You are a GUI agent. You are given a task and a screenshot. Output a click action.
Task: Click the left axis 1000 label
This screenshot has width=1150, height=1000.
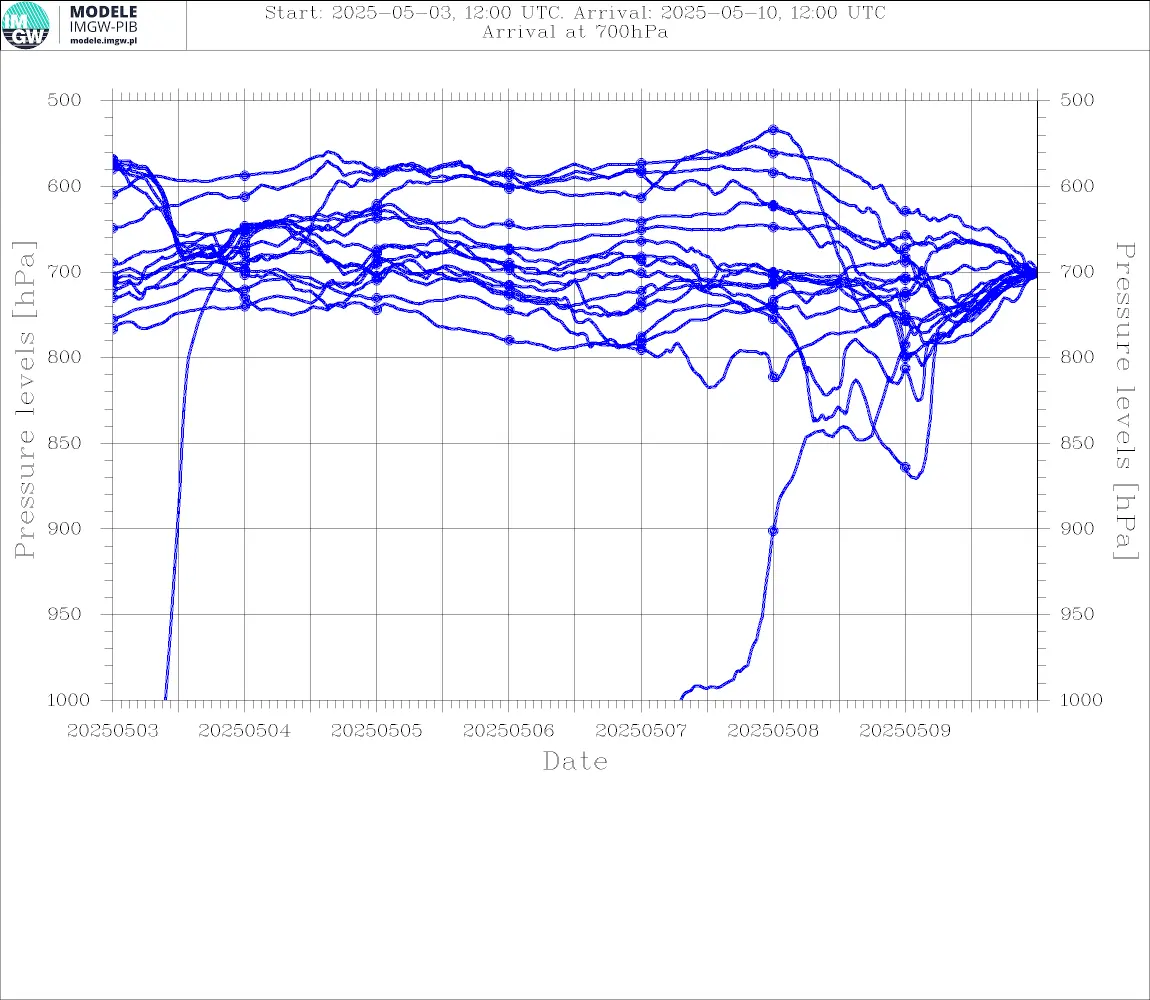pos(69,700)
